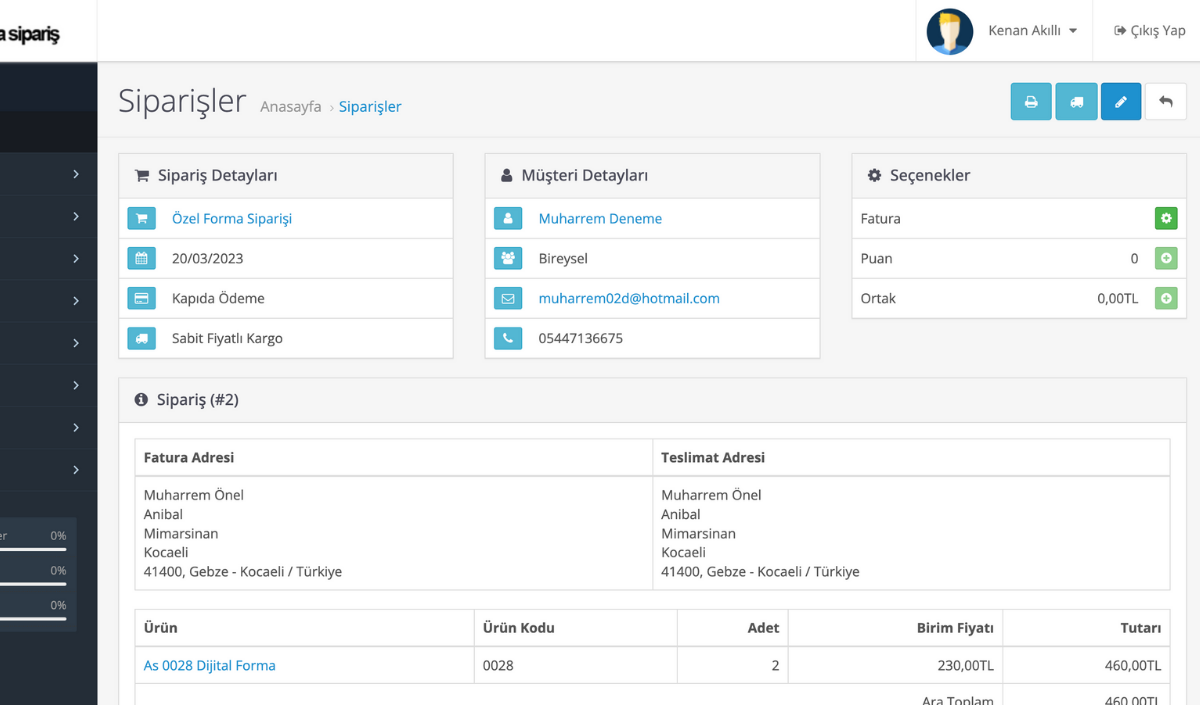Expand the last sidebar menu chevron

tap(76, 469)
